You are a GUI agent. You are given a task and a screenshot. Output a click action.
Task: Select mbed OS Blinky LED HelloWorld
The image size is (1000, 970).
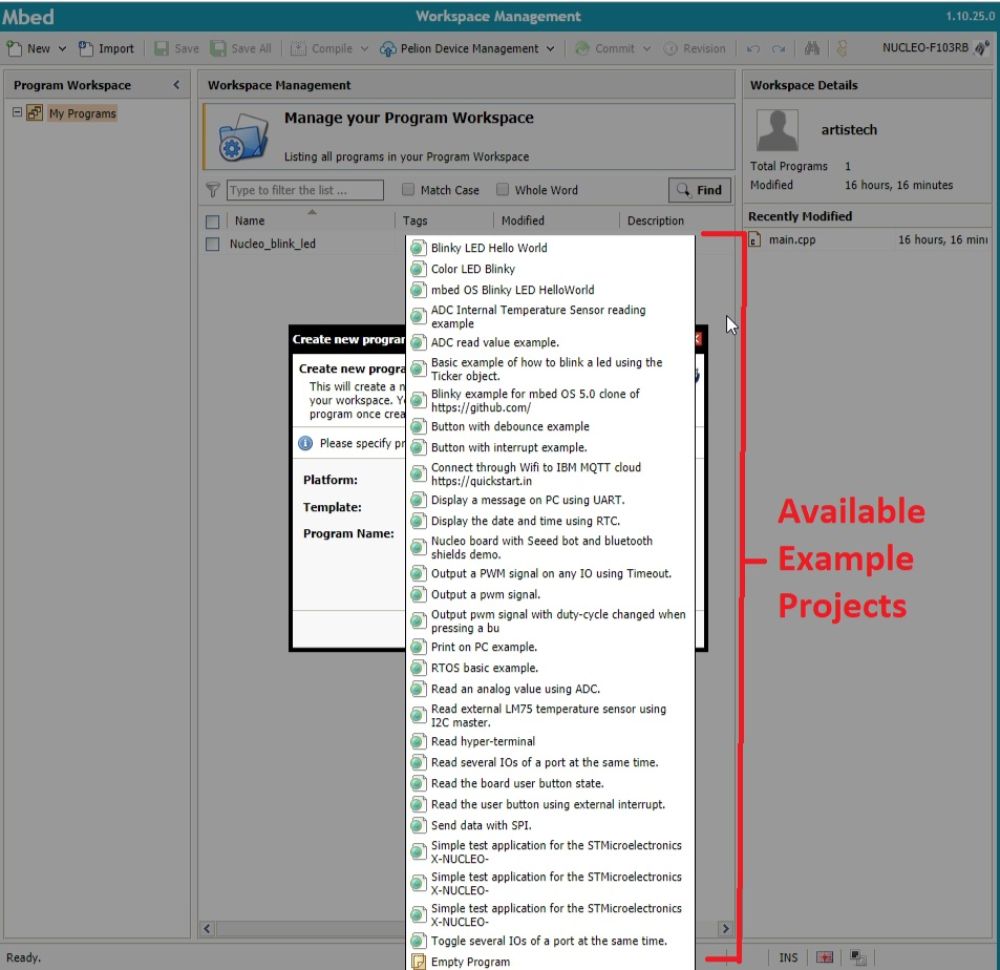coord(550,290)
